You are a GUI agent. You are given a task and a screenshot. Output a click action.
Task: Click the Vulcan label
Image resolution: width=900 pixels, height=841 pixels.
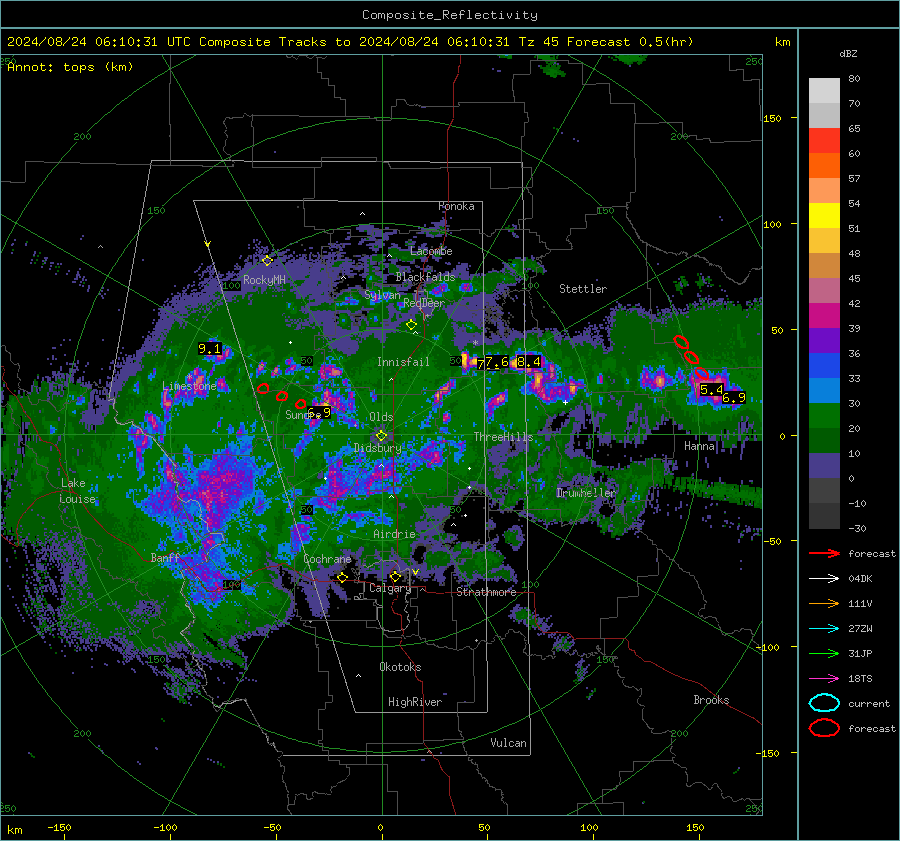click(508, 743)
